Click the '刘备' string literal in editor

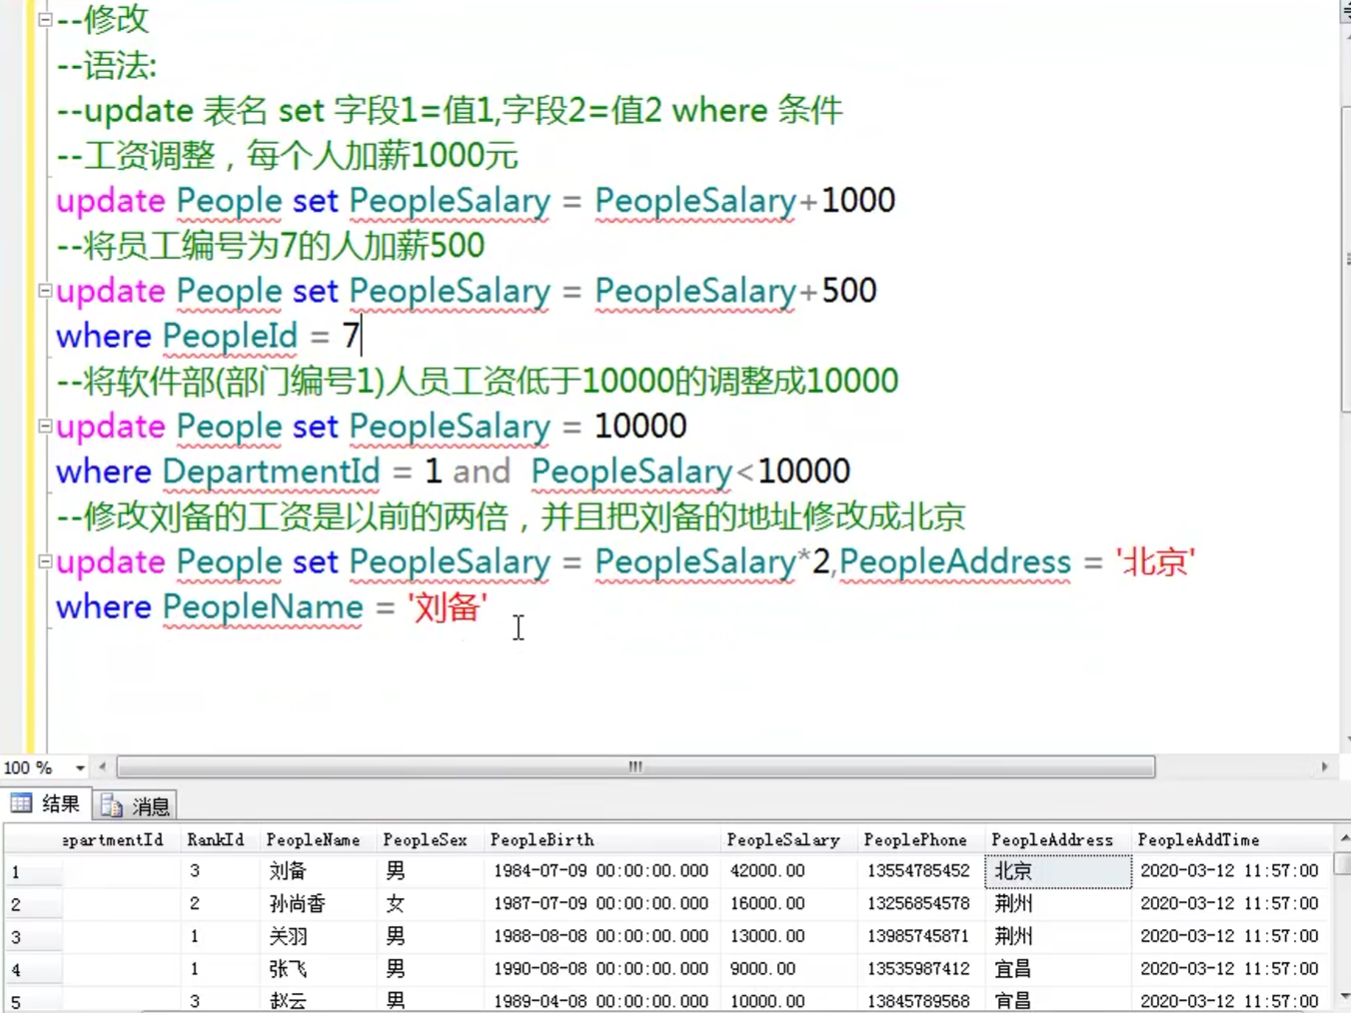point(448,607)
